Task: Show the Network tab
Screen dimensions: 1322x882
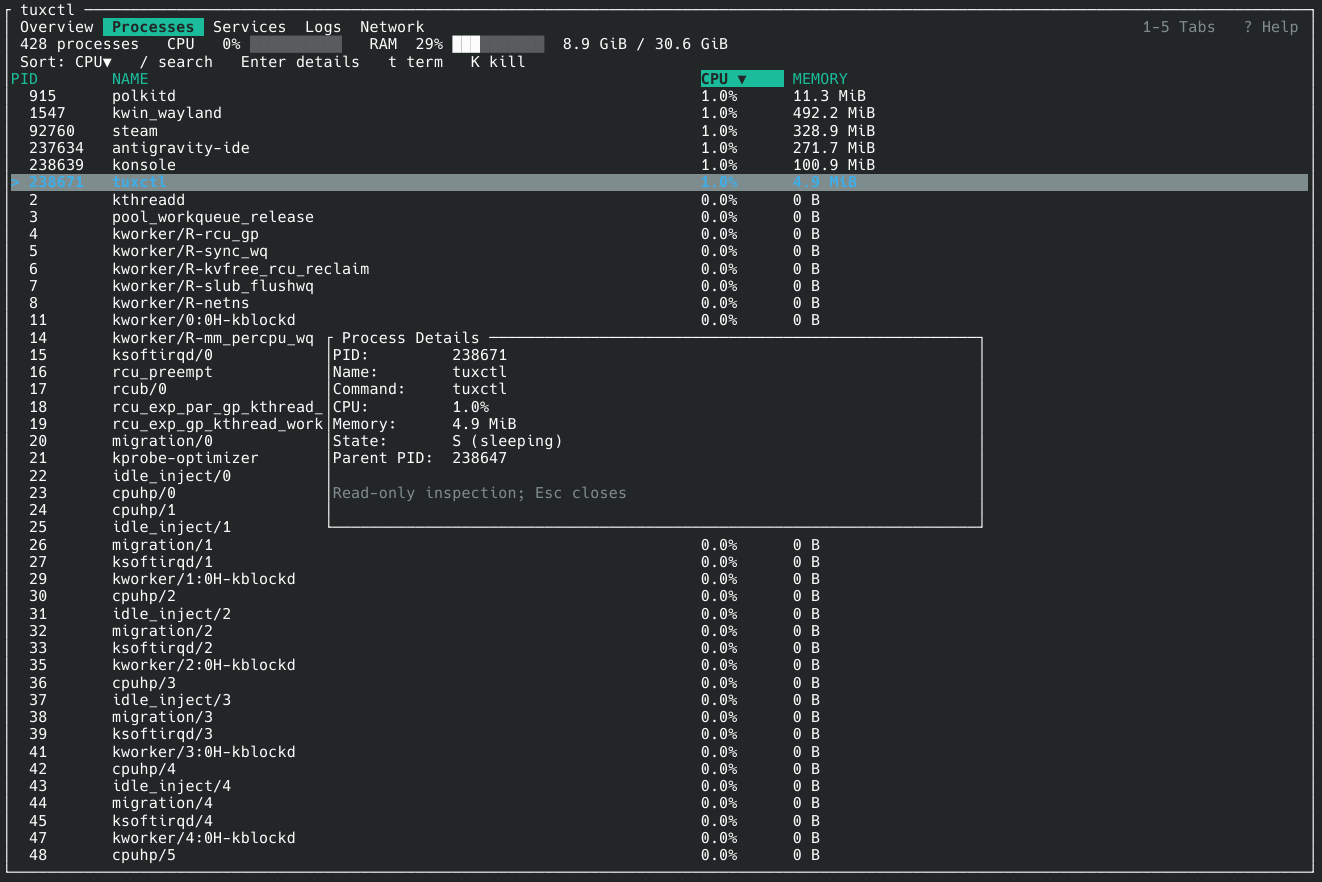Action: pos(392,27)
